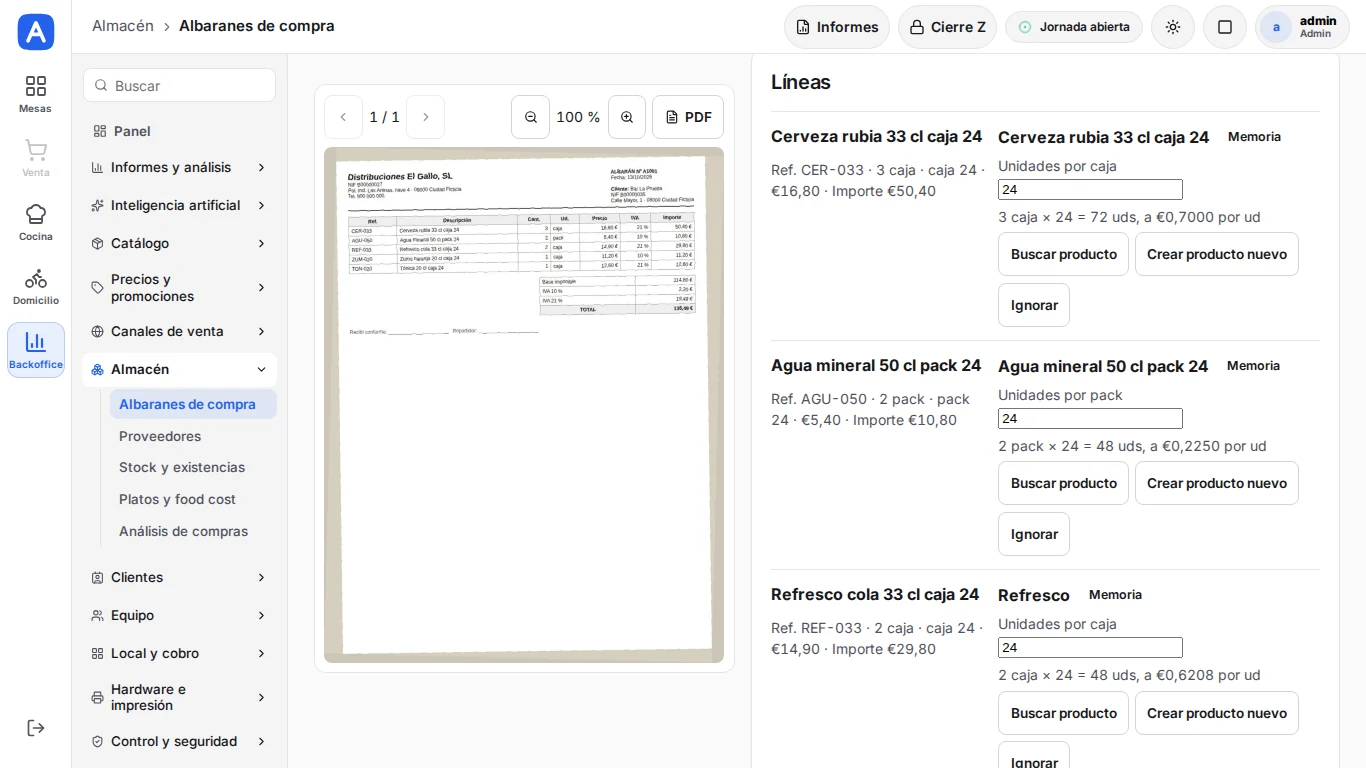Go to previous page of the document
The image size is (1366, 768).
click(x=343, y=117)
